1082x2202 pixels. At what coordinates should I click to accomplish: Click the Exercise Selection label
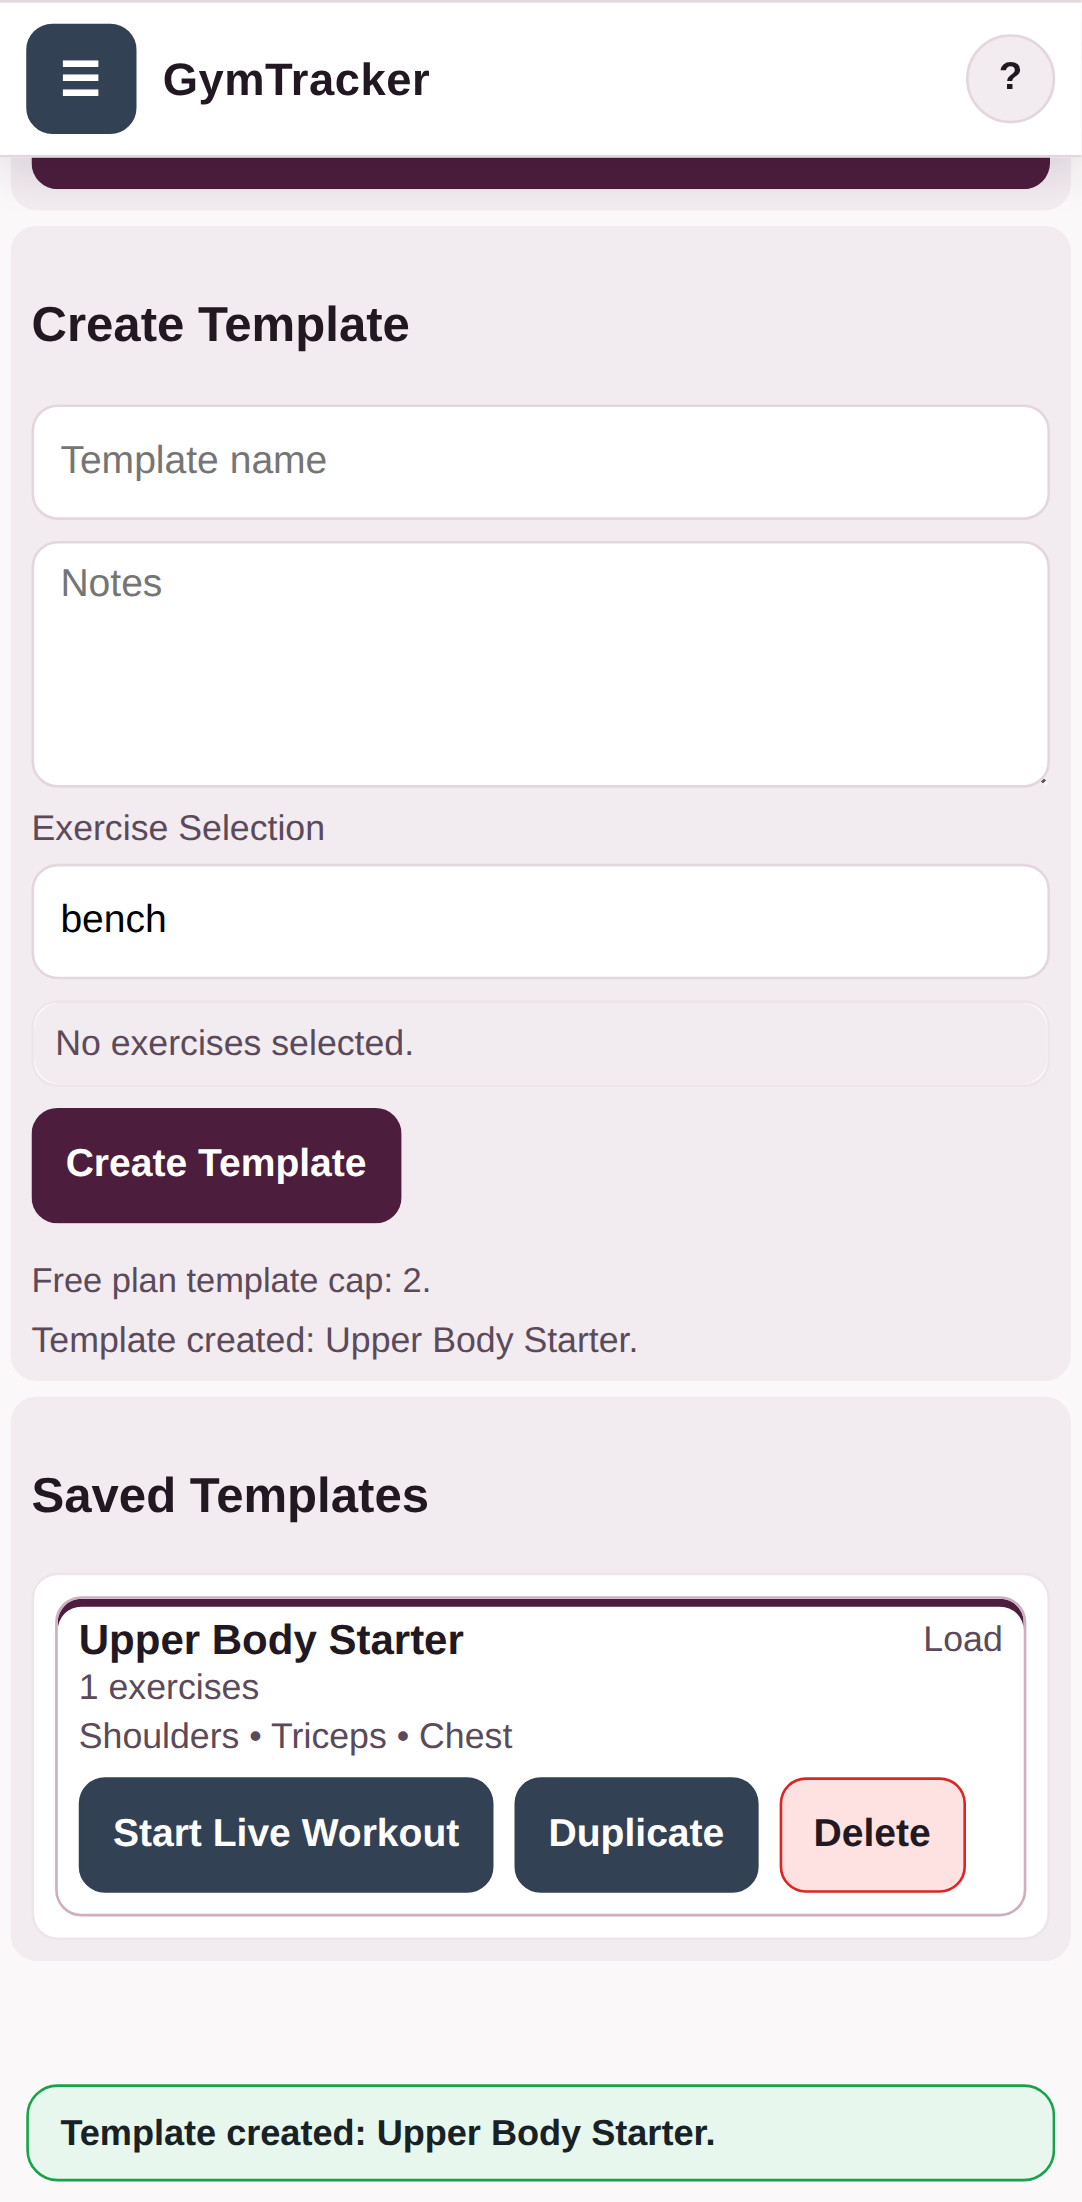click(178, 828)
